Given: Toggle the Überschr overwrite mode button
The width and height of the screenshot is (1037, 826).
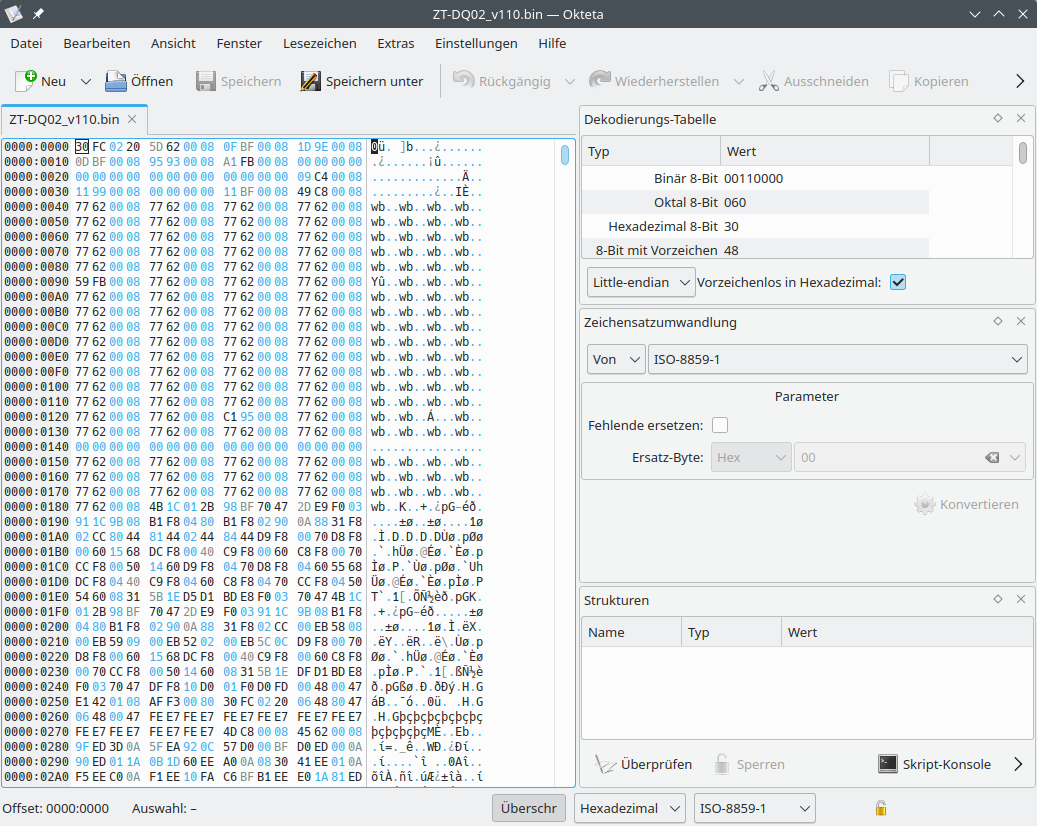Looking at the screenshot, I should (x=528, y=808).
